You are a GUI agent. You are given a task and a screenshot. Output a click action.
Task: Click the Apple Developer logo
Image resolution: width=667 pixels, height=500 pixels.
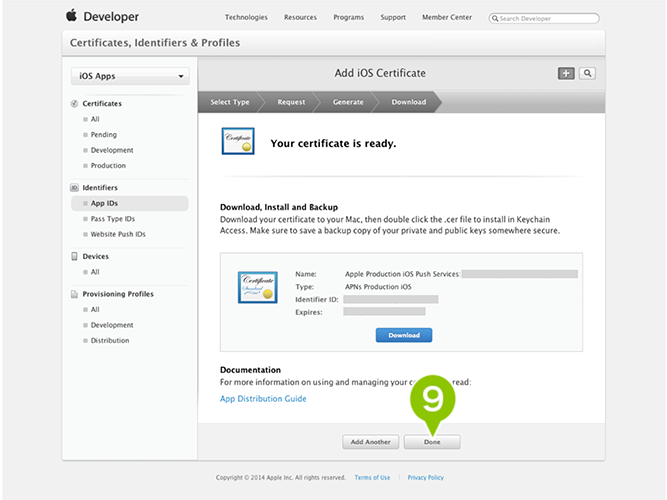pyautogui.click(x=102, y=16)
